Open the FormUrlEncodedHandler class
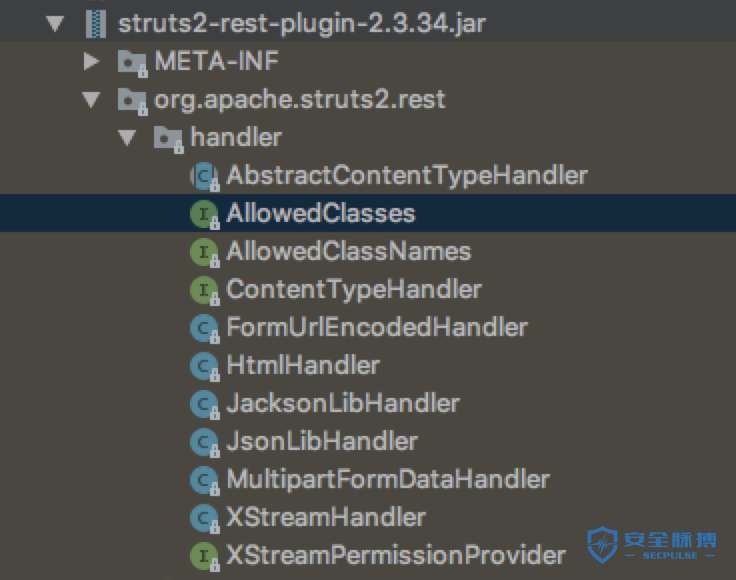The image size is (736, 580). coord(376,327)
